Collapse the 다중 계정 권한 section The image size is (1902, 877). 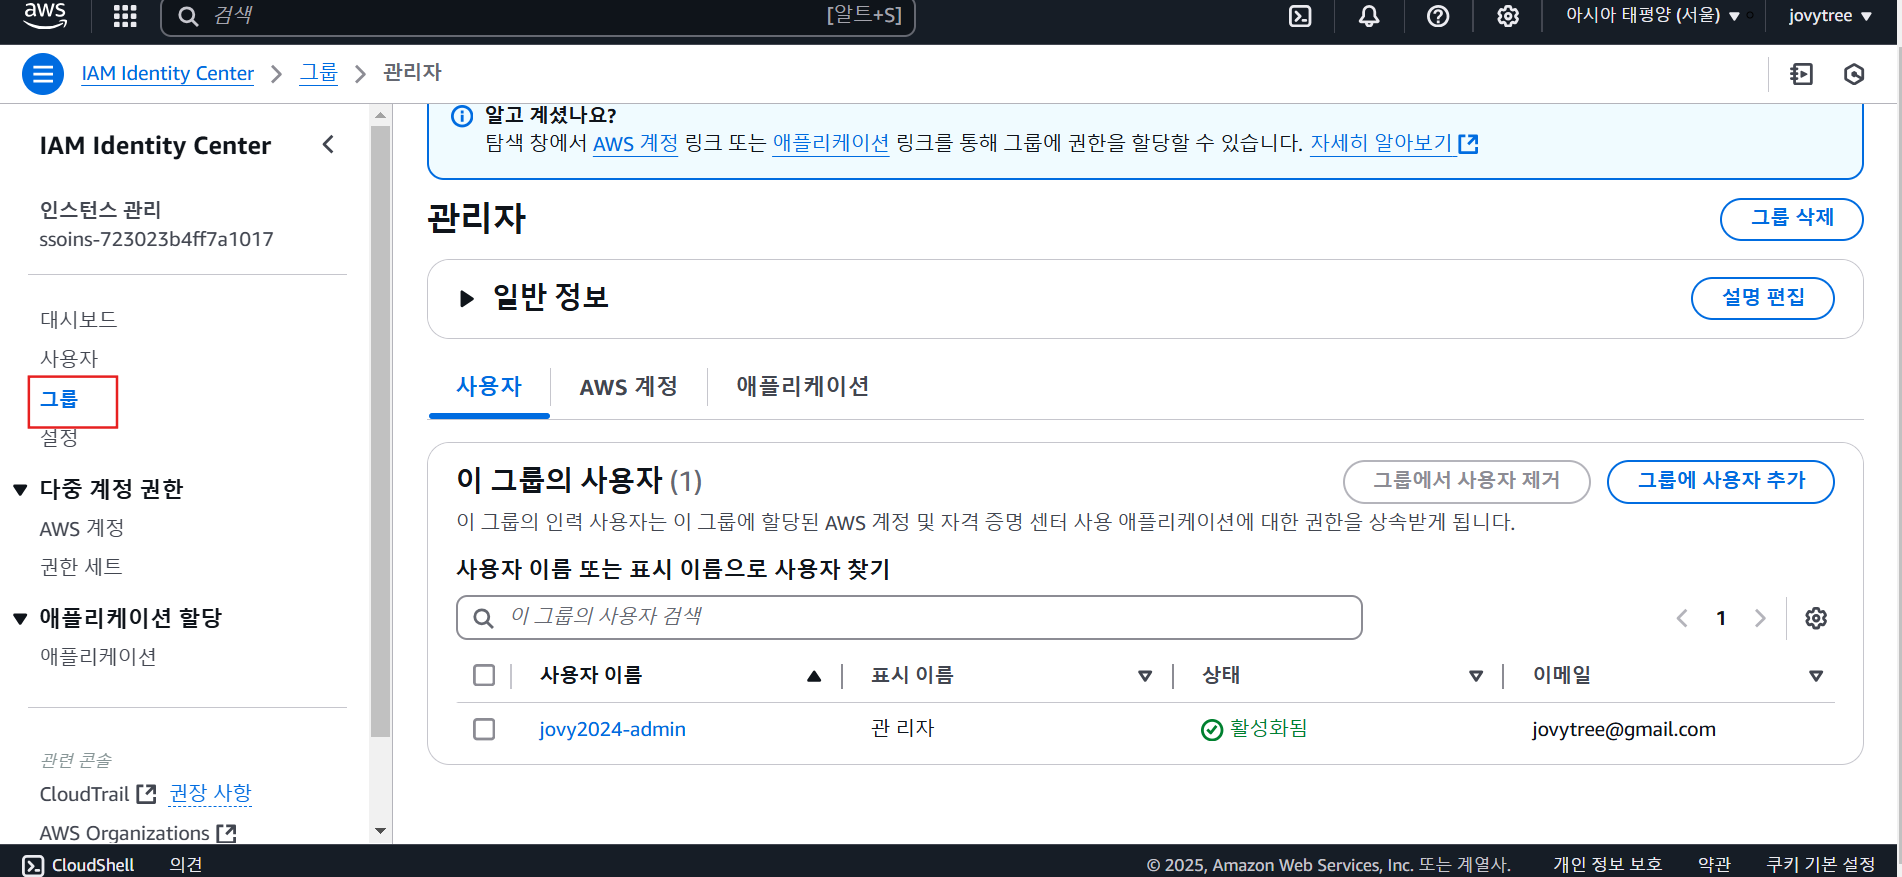(x=20, y=489)
